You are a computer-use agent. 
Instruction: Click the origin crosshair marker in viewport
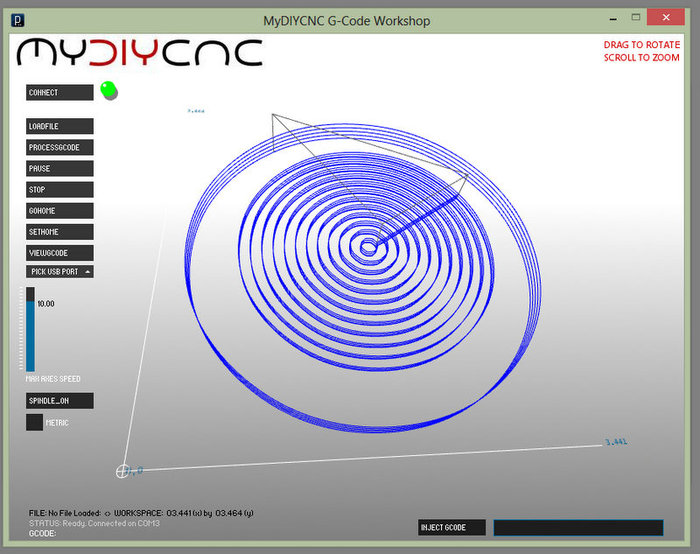pos(122,471)
